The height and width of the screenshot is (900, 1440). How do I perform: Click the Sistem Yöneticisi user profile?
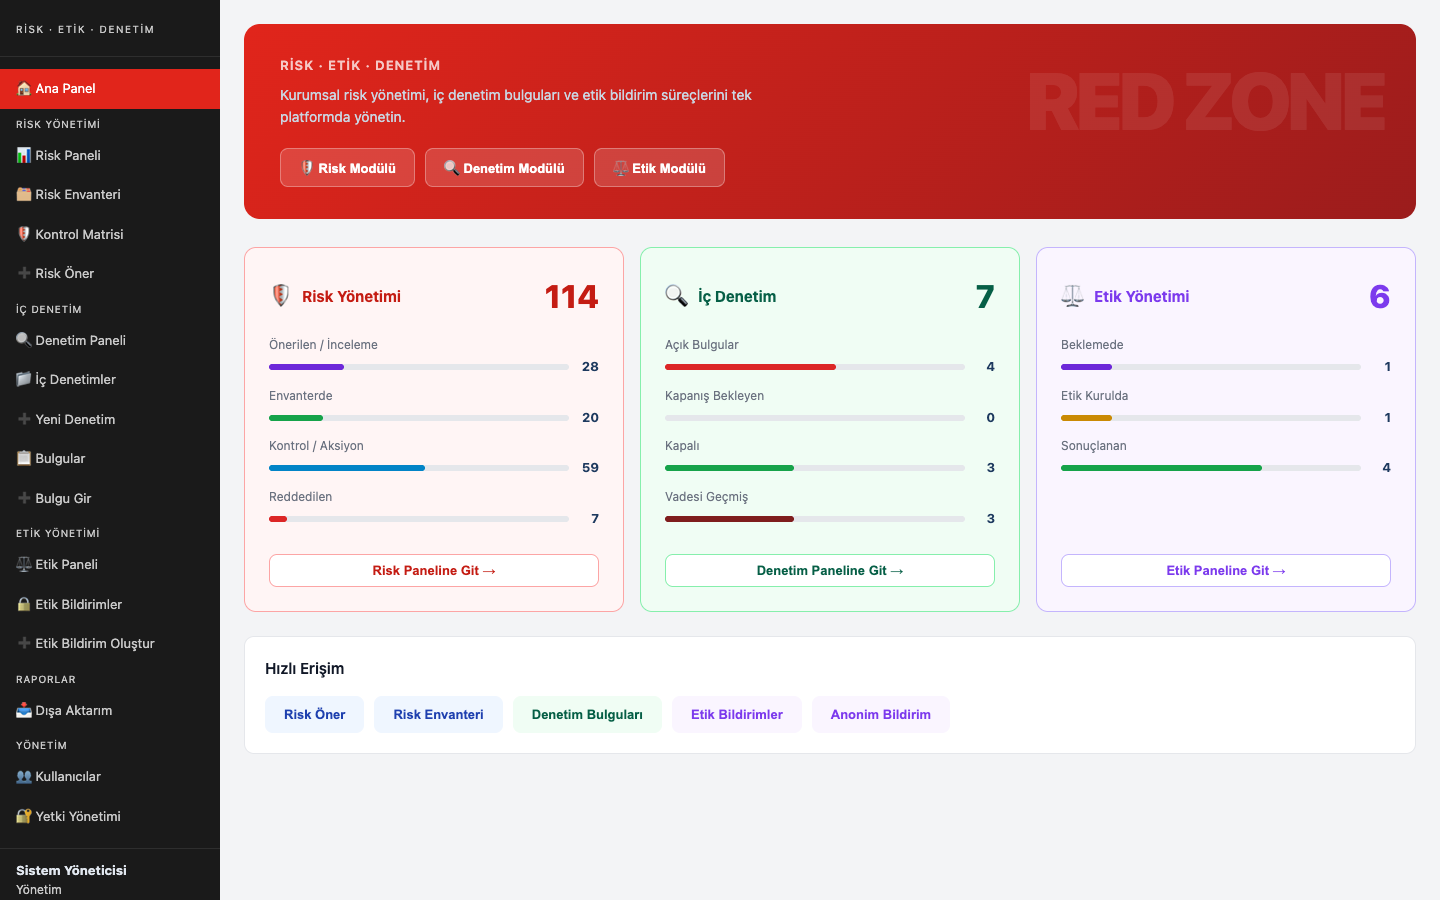pyautogui.click(x=72, y=878)
